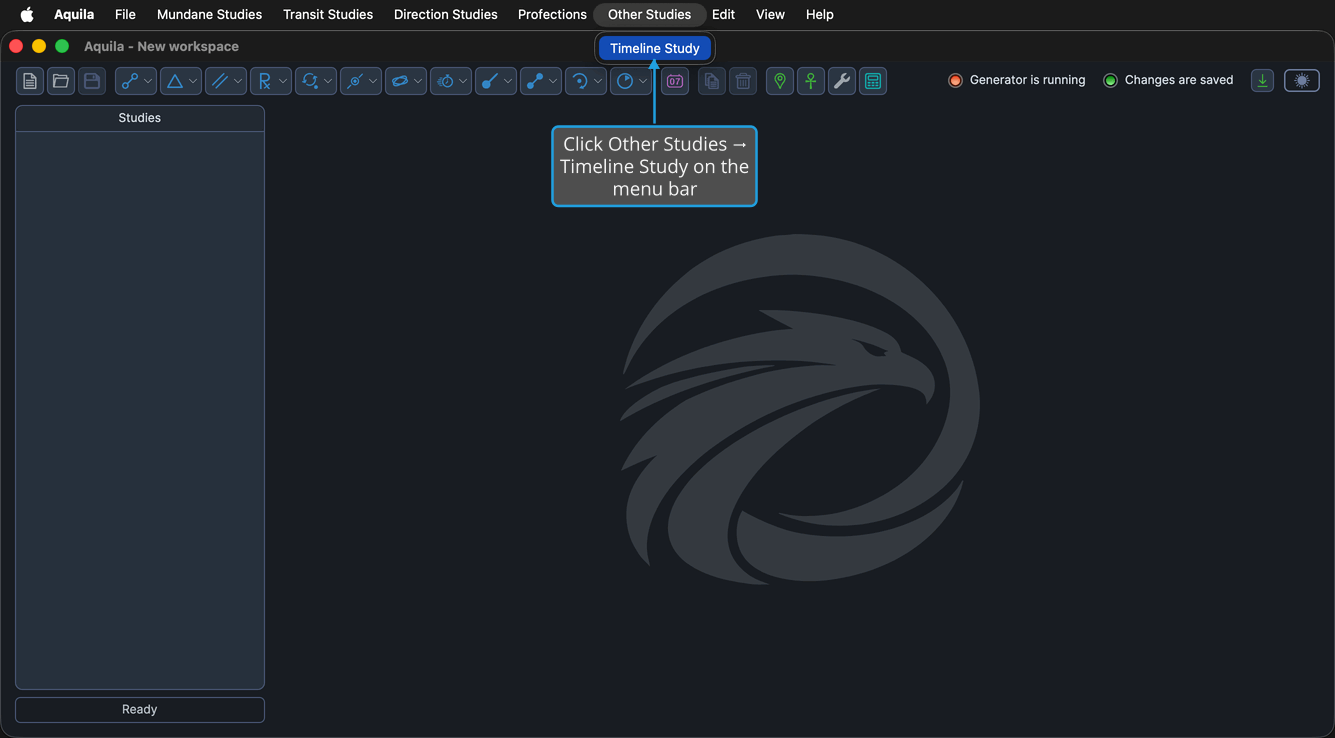Expand the circular arrows cycle dropdown

328,81
